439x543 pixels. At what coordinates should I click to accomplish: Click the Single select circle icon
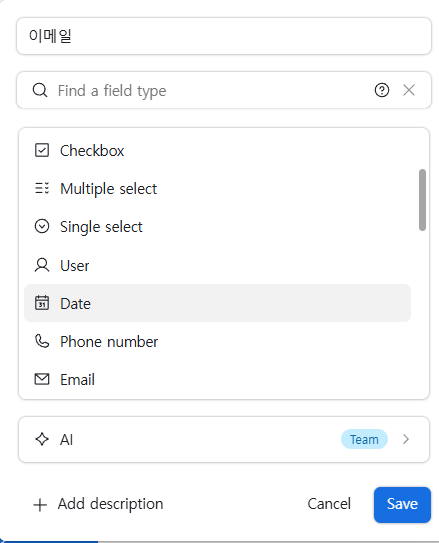42,226
